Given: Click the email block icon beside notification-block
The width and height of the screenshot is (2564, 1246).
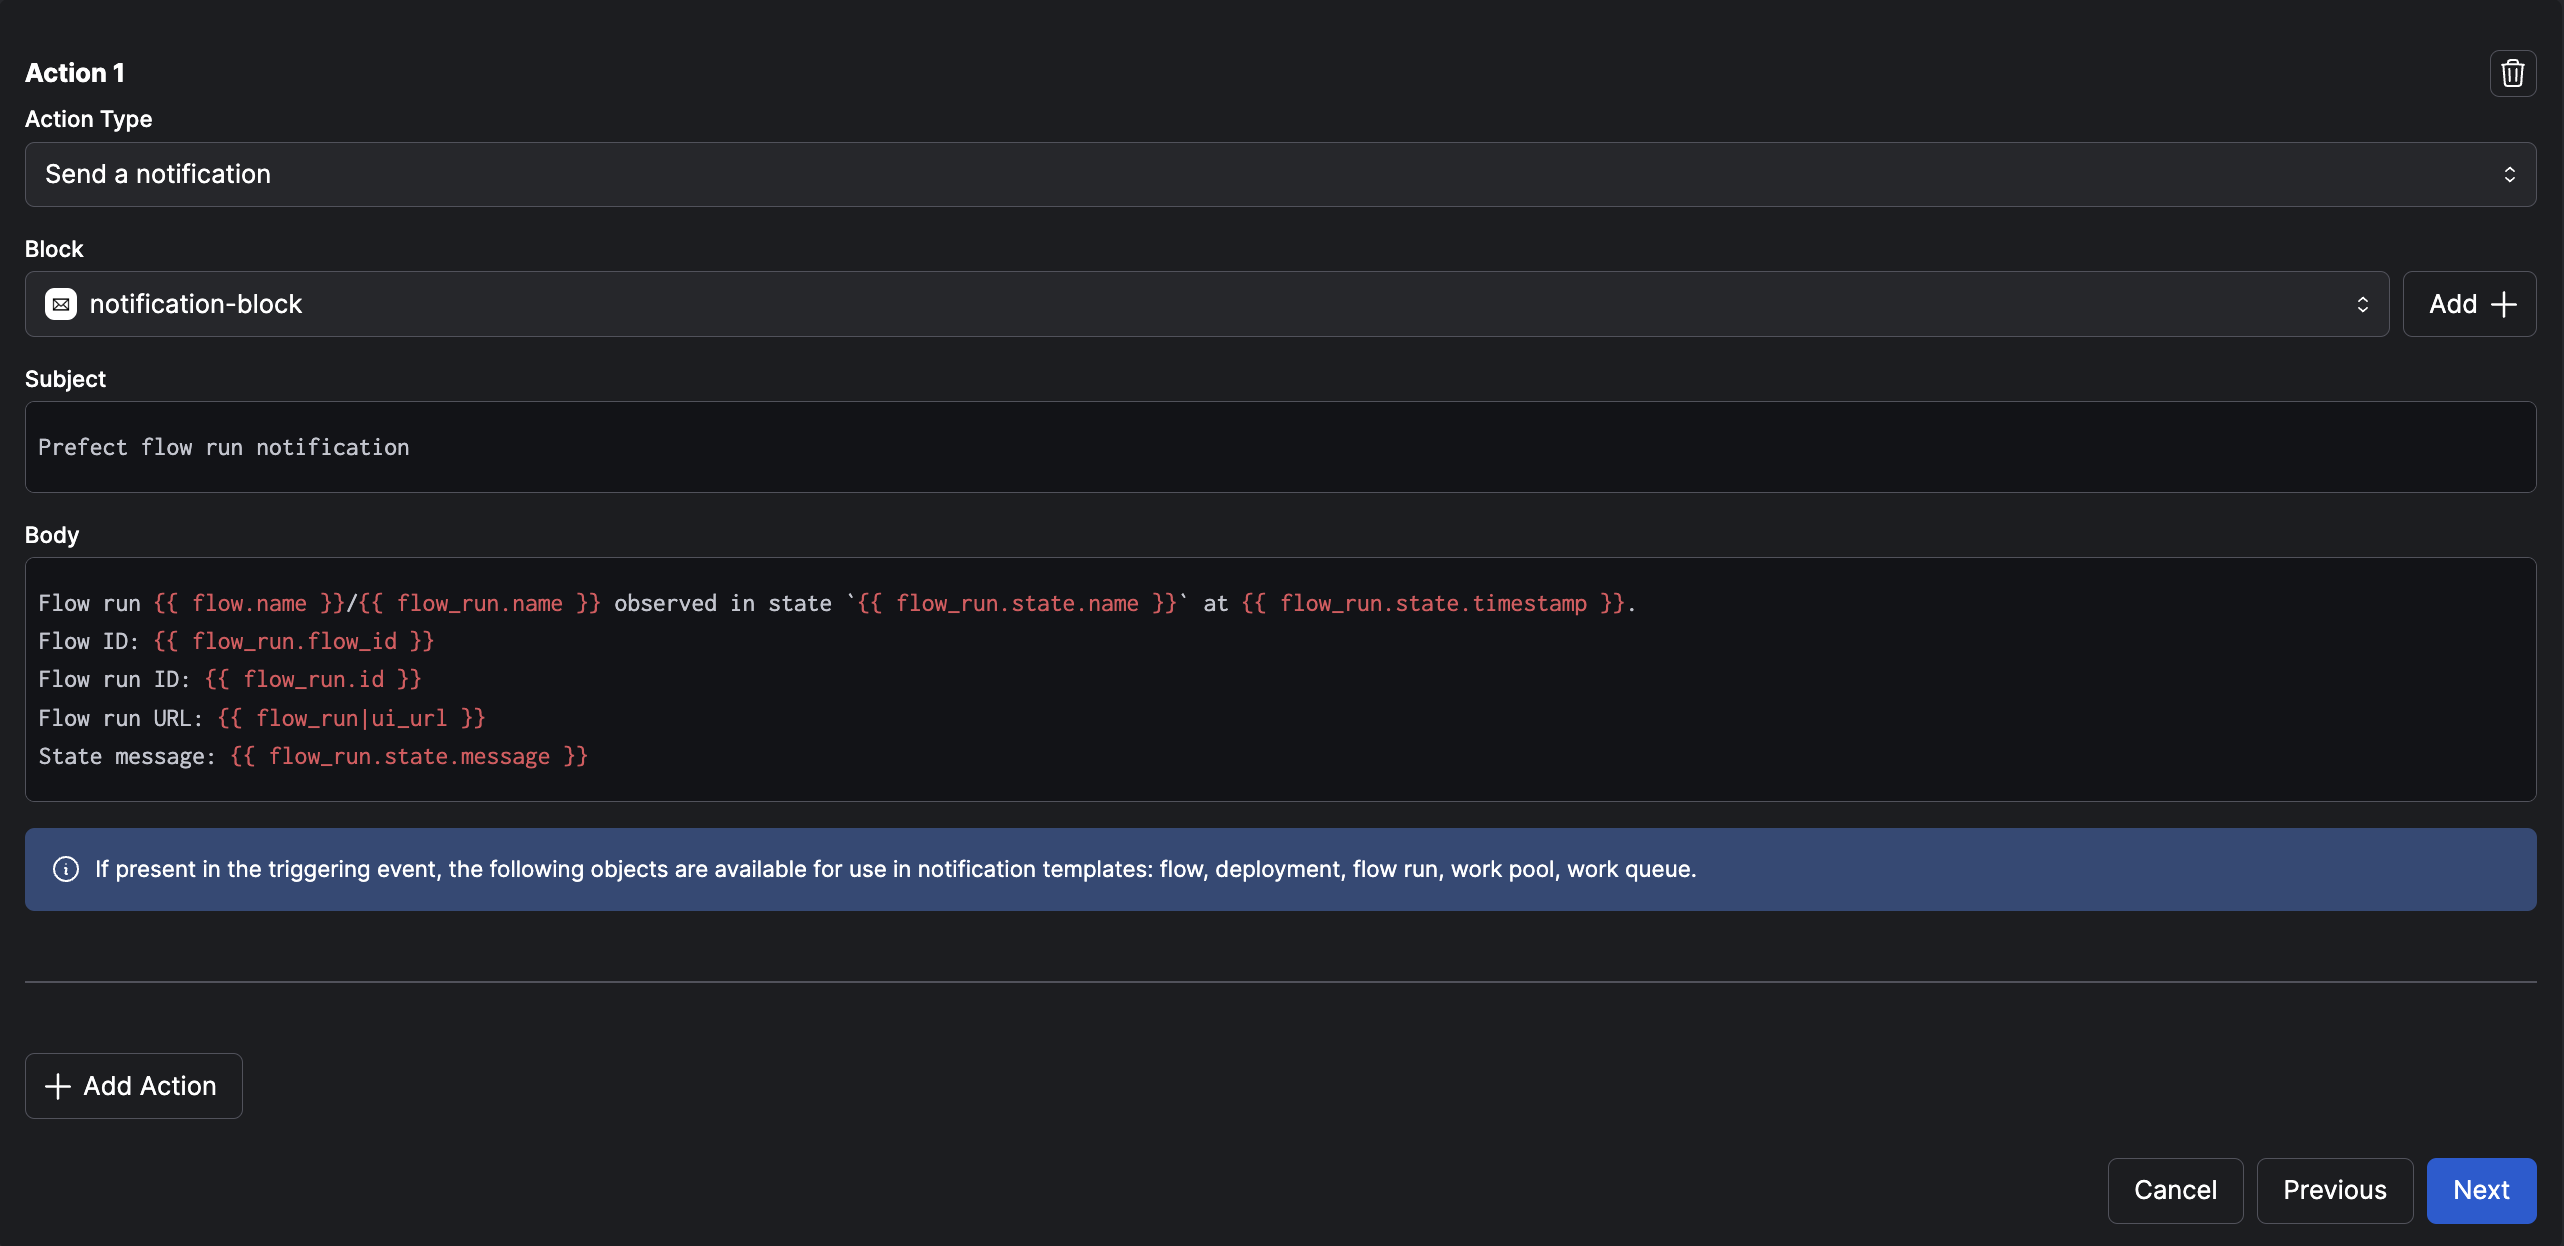Looking at the screenshot, I should pyautogui.click(x=61, y=304).
